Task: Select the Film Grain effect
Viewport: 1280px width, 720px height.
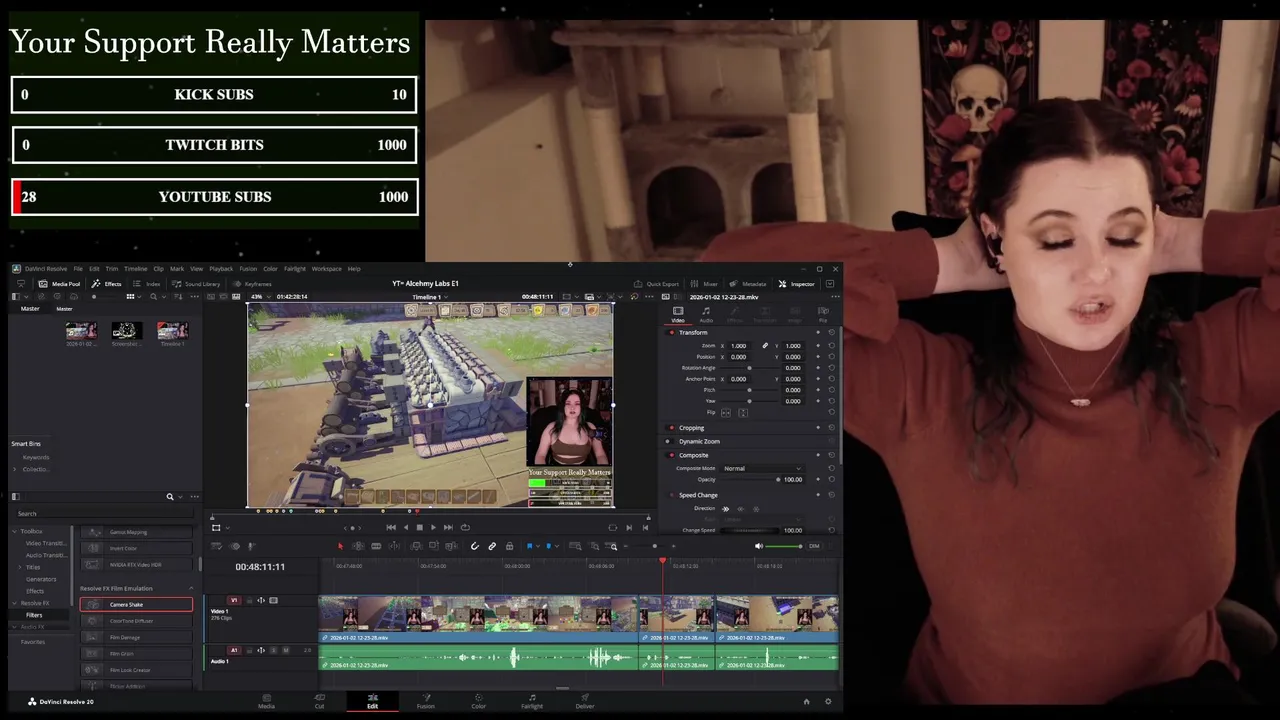Action: (136, 653)
